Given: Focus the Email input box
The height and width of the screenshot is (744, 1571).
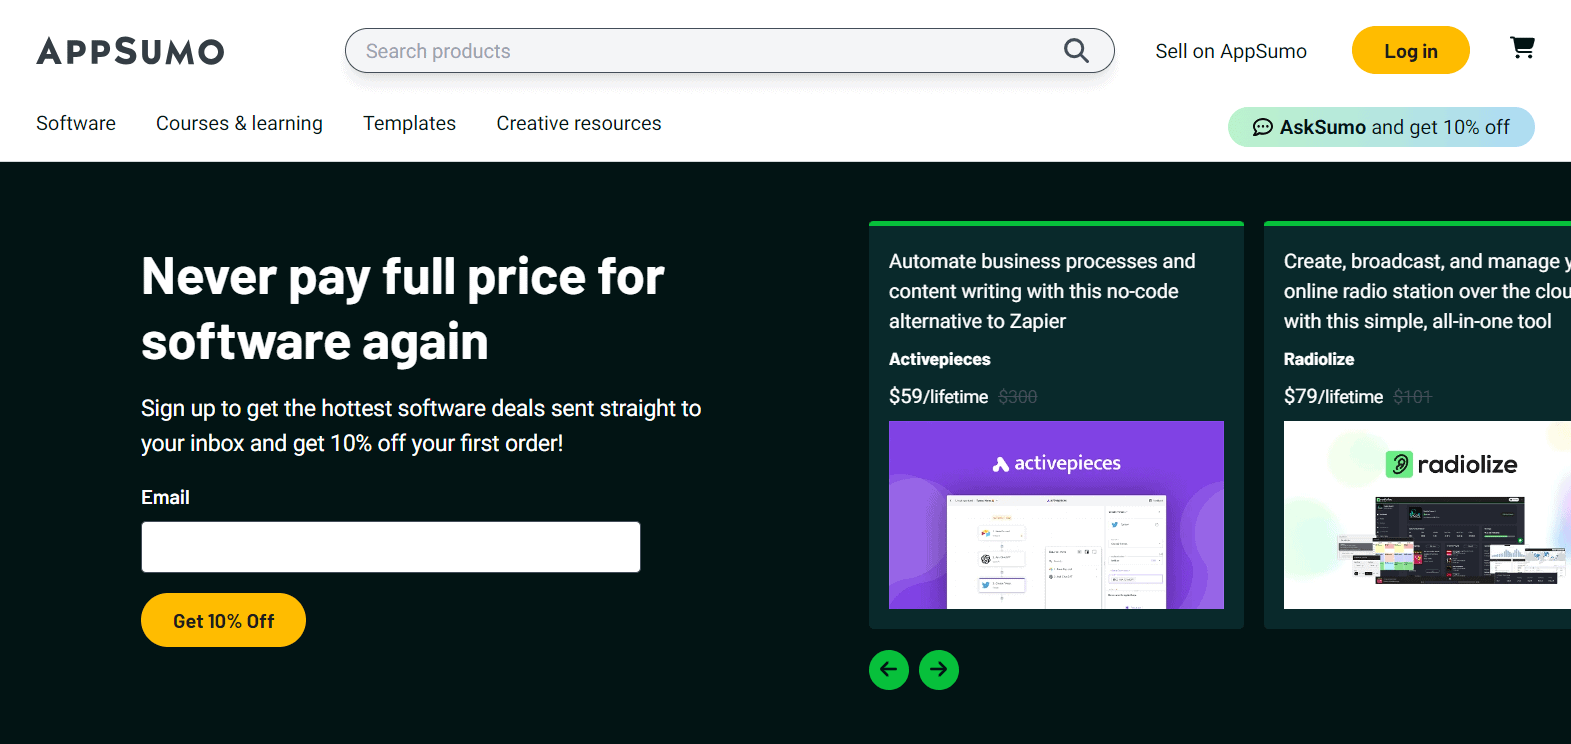Looking at the screenshot, I should pyautogui.click(x=390, y=547).
